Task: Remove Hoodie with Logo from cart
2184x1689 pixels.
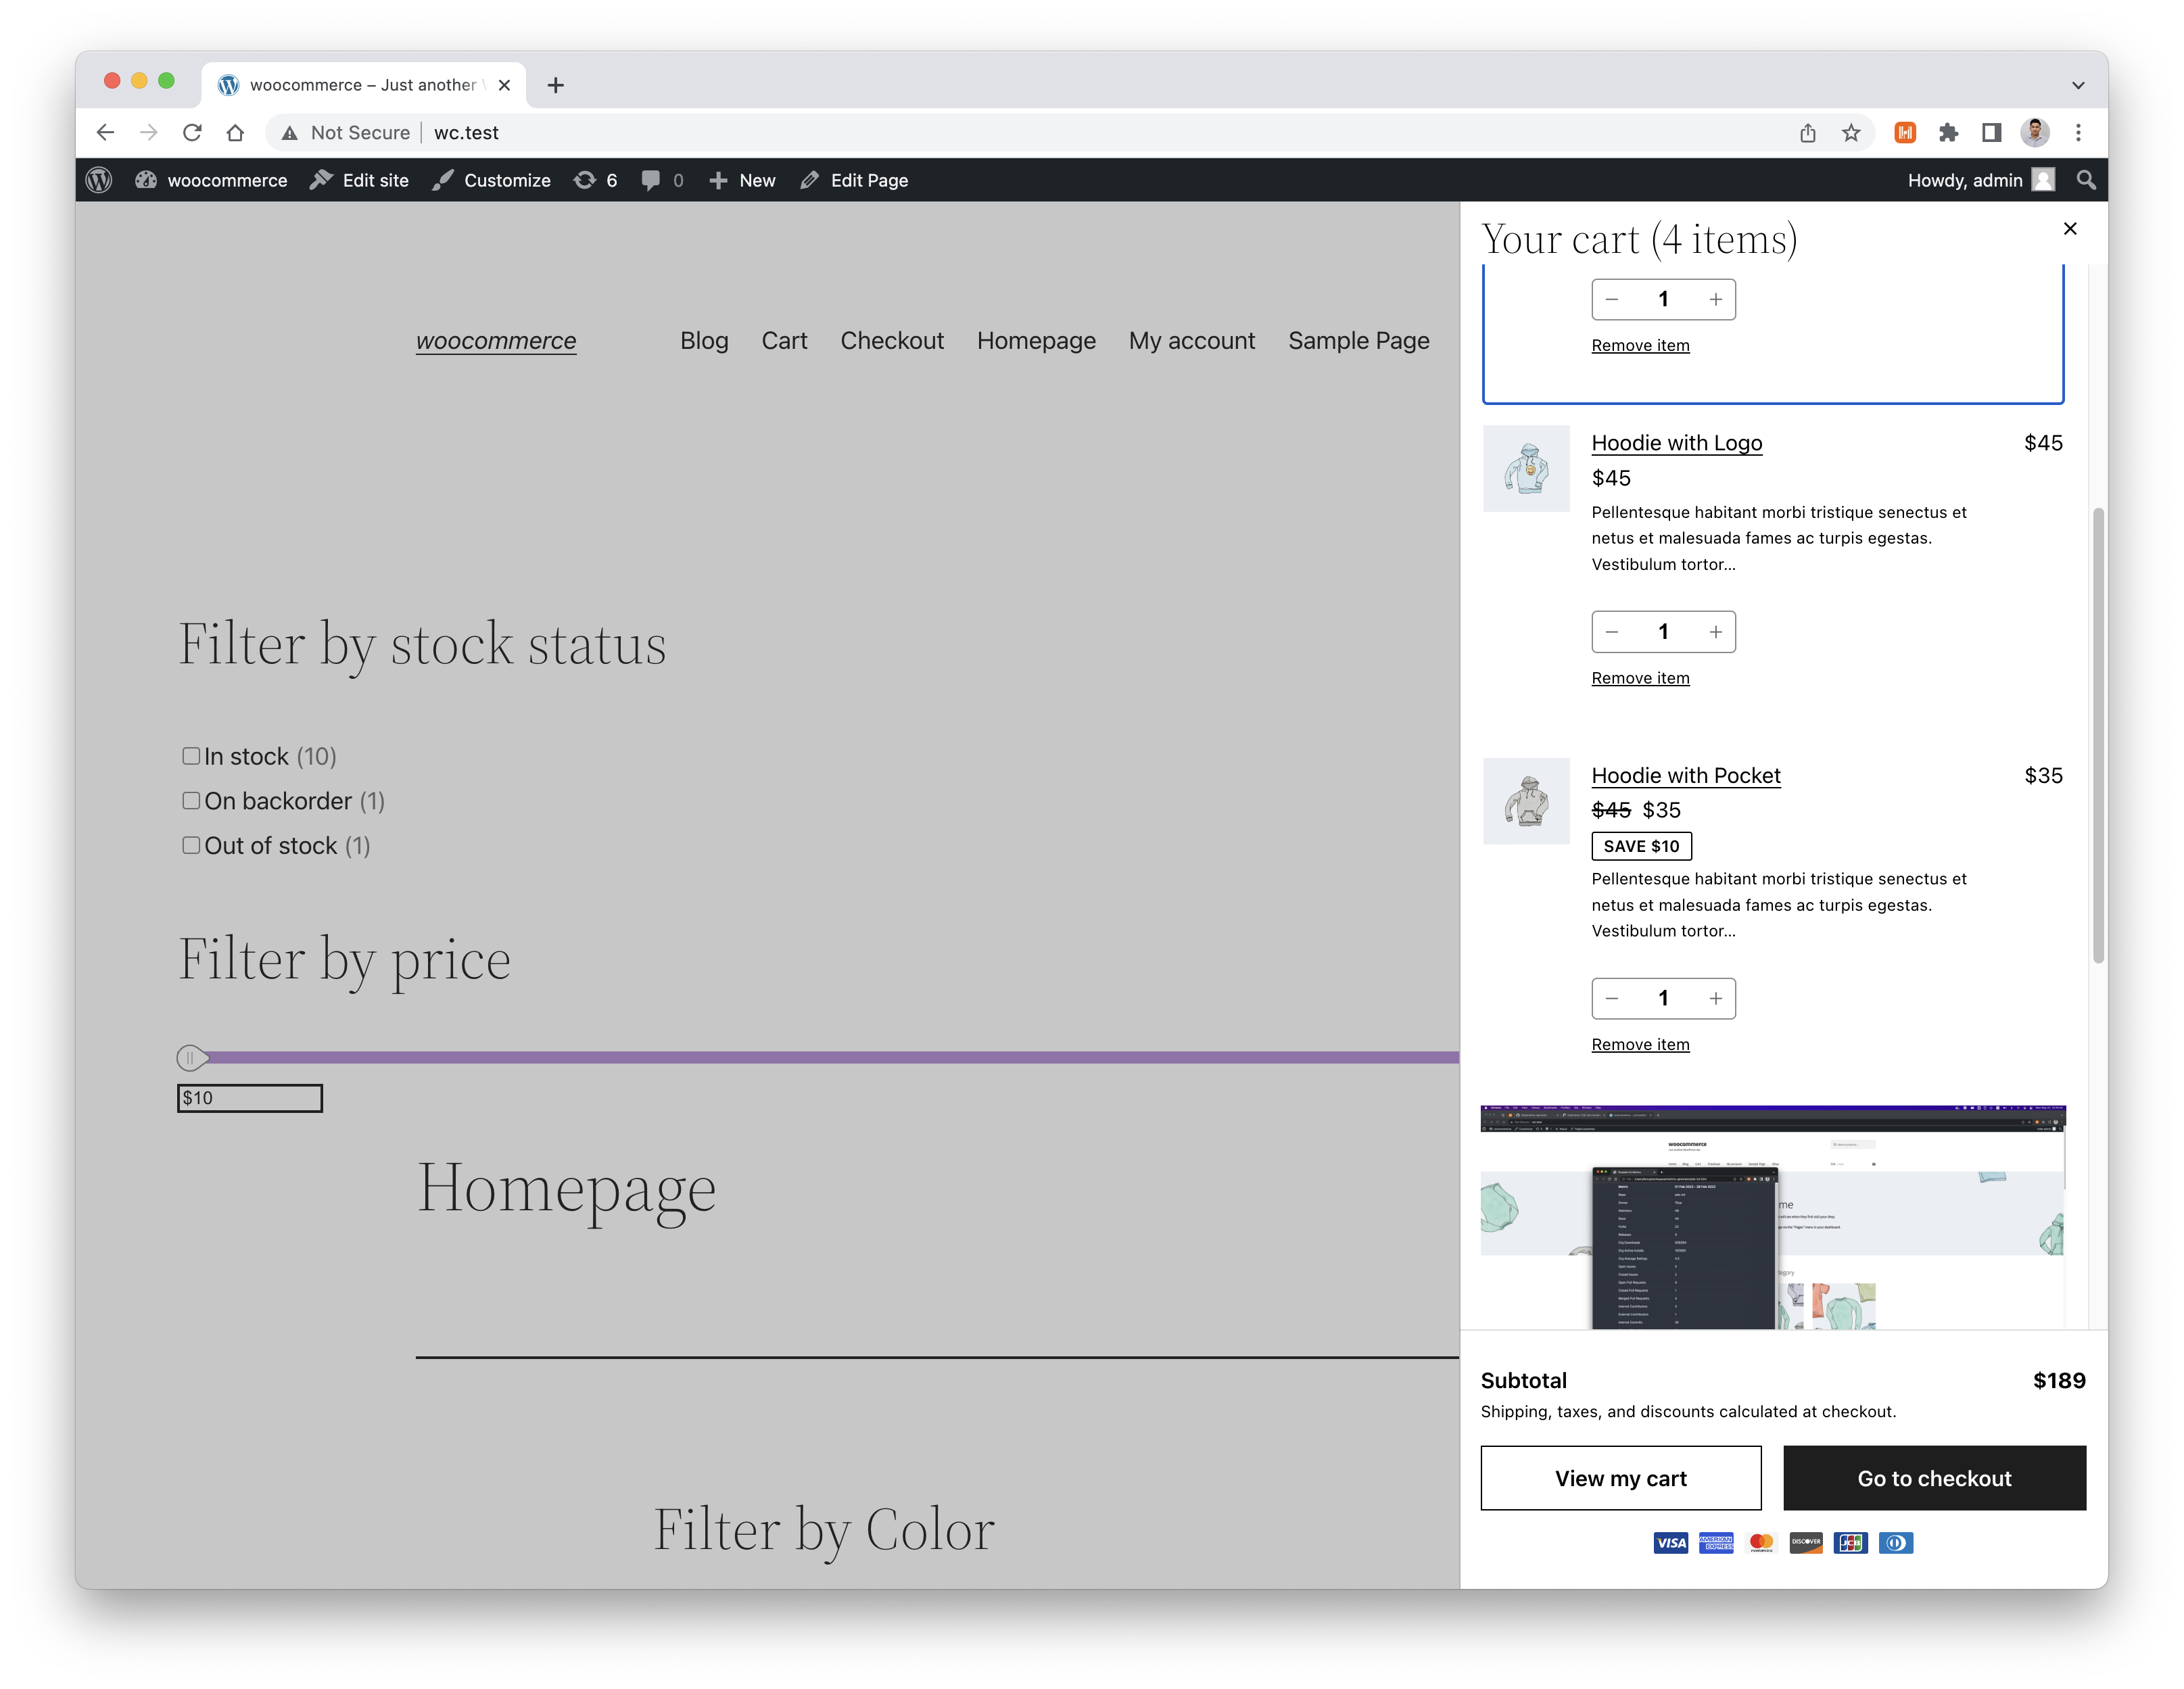Action: (1640, 678)
